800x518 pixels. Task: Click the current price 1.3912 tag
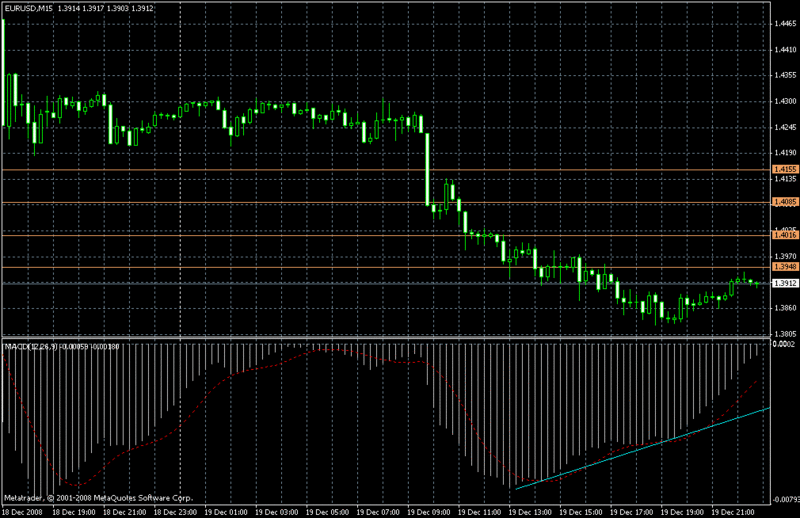tap(783, 283)
